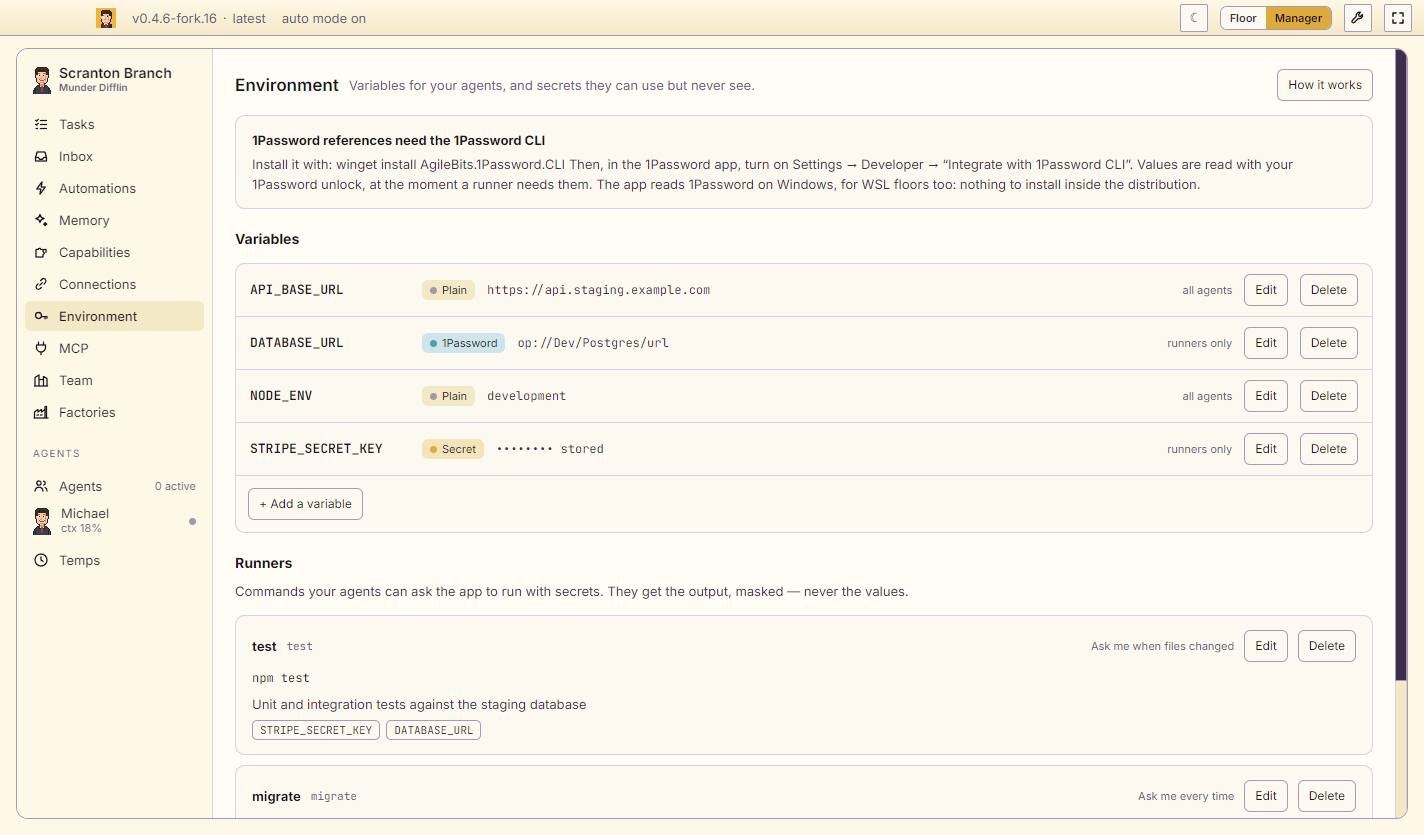Delete the migrate runner
The image size is (1424, 835).
point(1327,796)
